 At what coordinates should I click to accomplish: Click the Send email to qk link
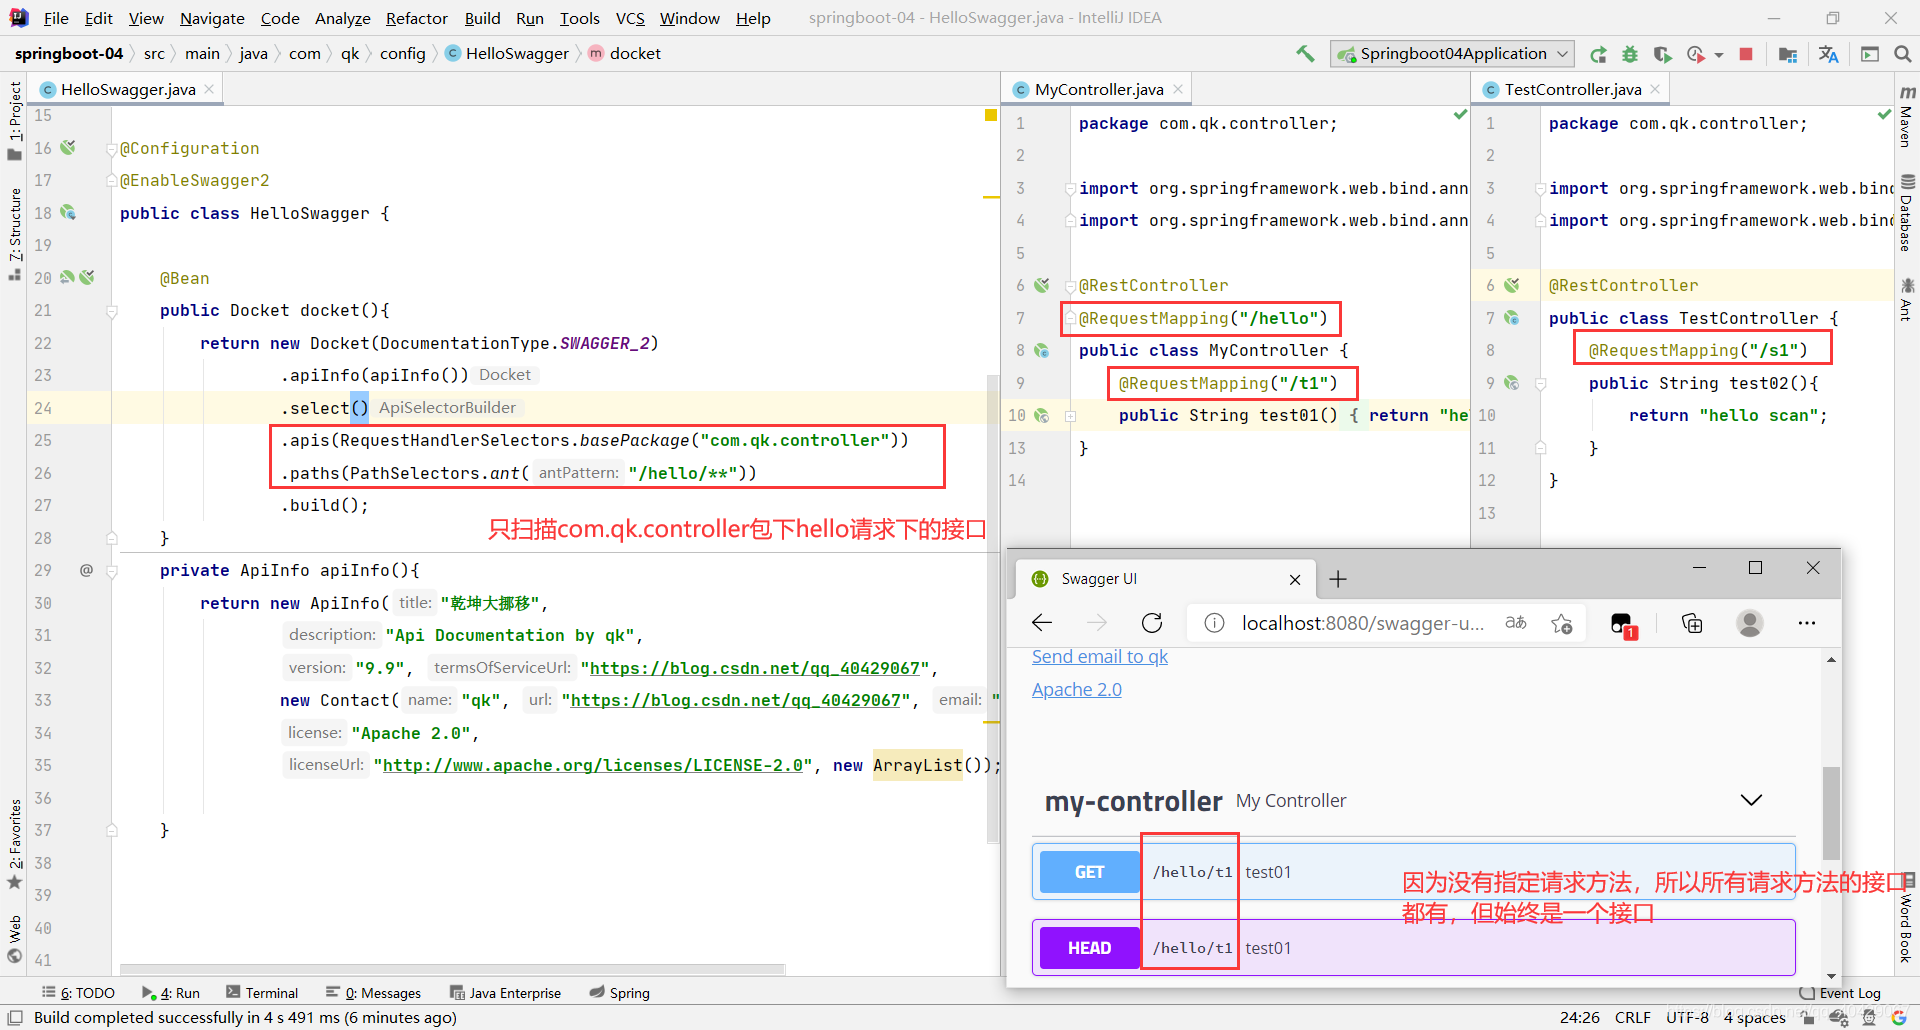[x=1100, y=657]
